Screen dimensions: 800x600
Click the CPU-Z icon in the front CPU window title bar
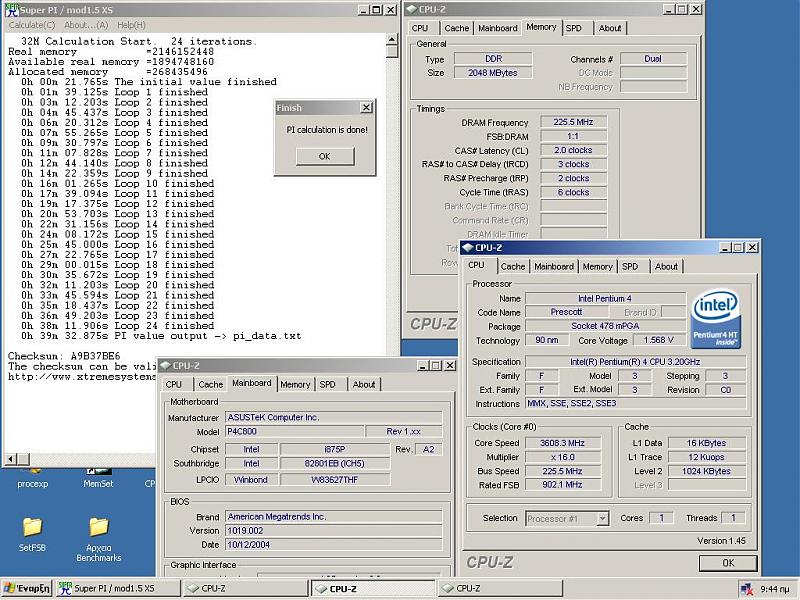point(467,247)
